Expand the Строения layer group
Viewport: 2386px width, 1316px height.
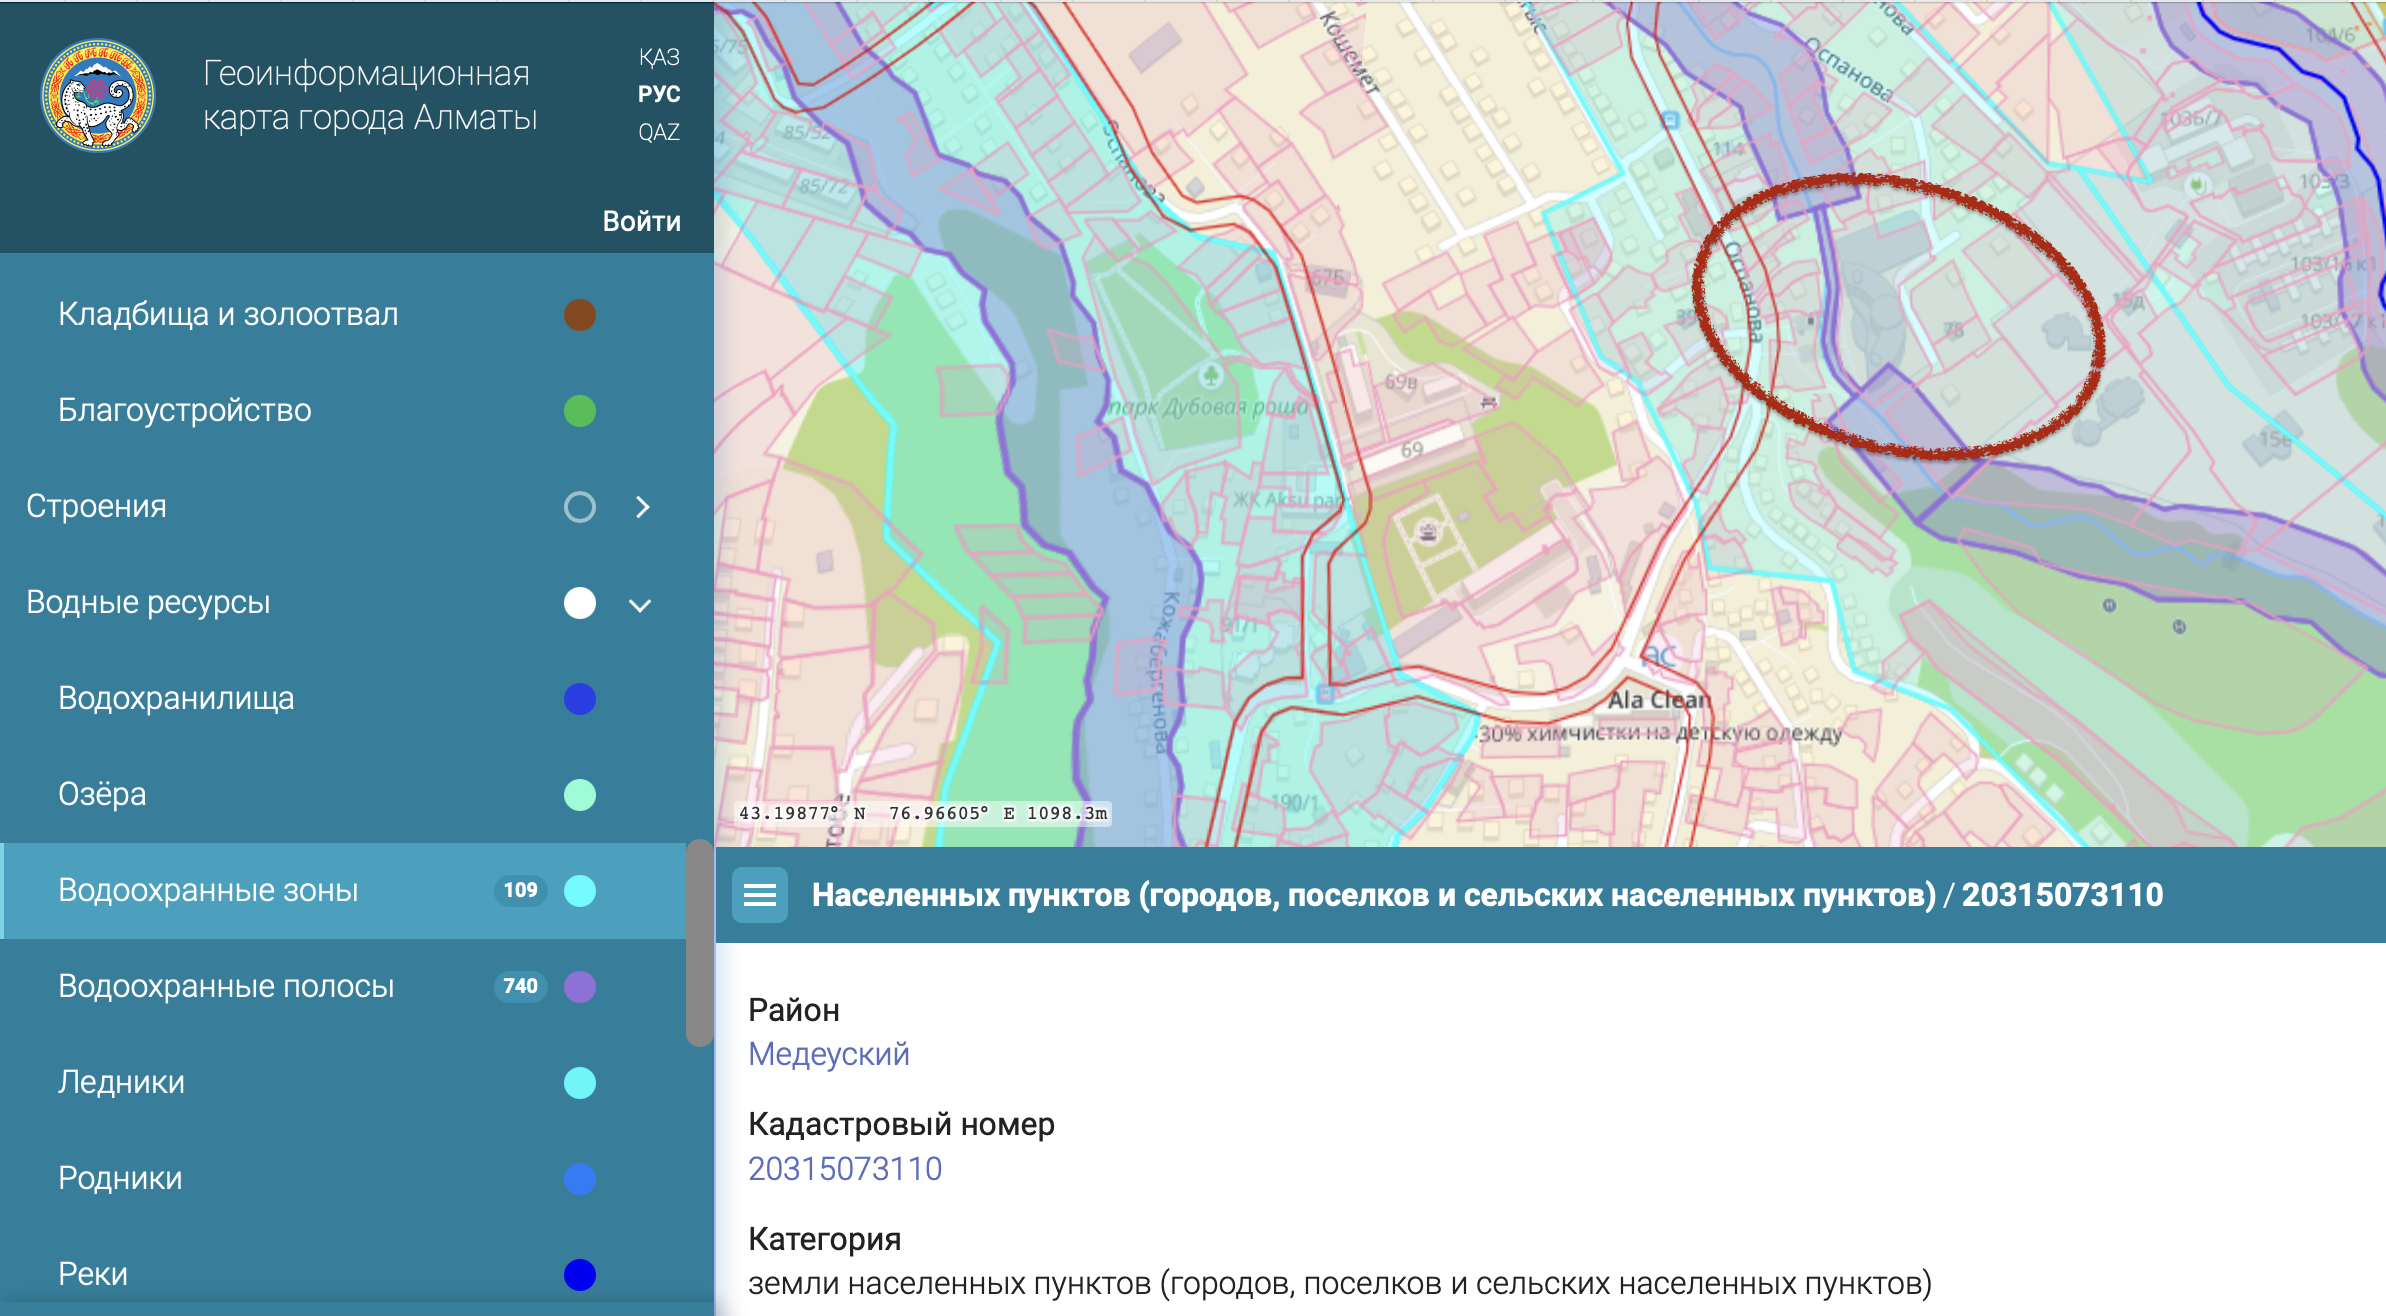tap(643, 507)
